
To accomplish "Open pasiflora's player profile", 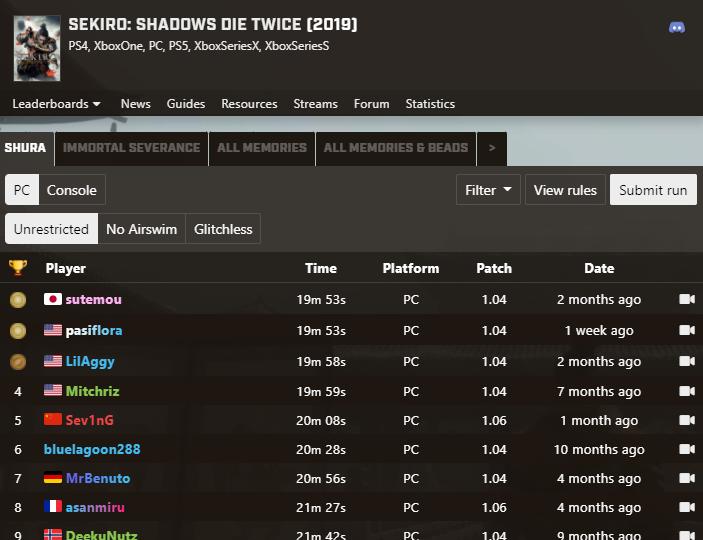I will tap(94, 331).
